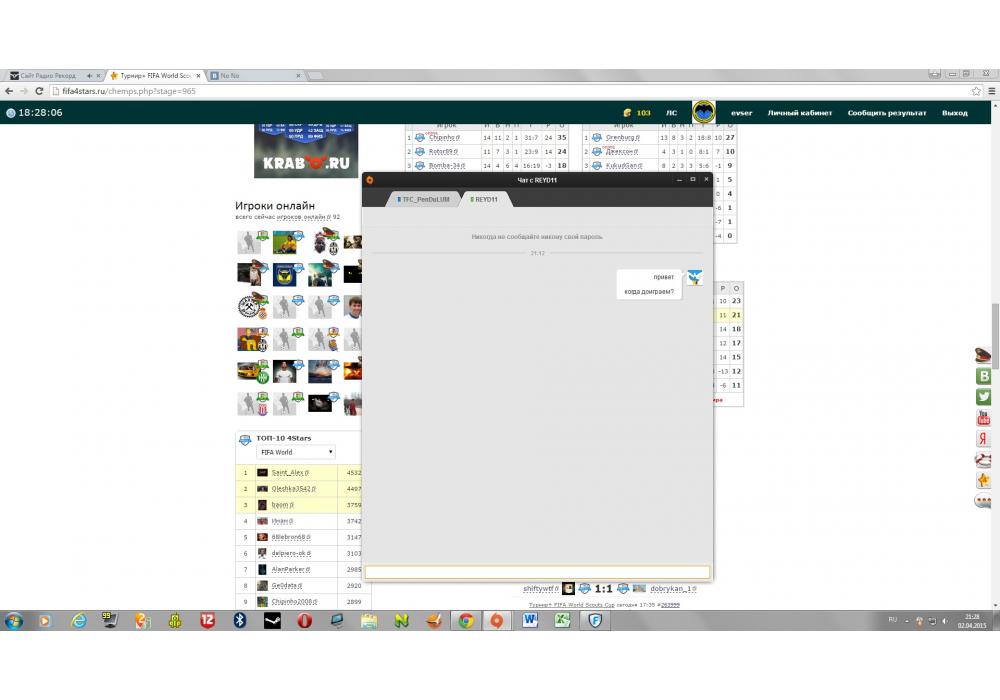The width and height of the screenshot is (1000, 700).
Task: Open the ЛС private messages item
Action: point(672,113)
